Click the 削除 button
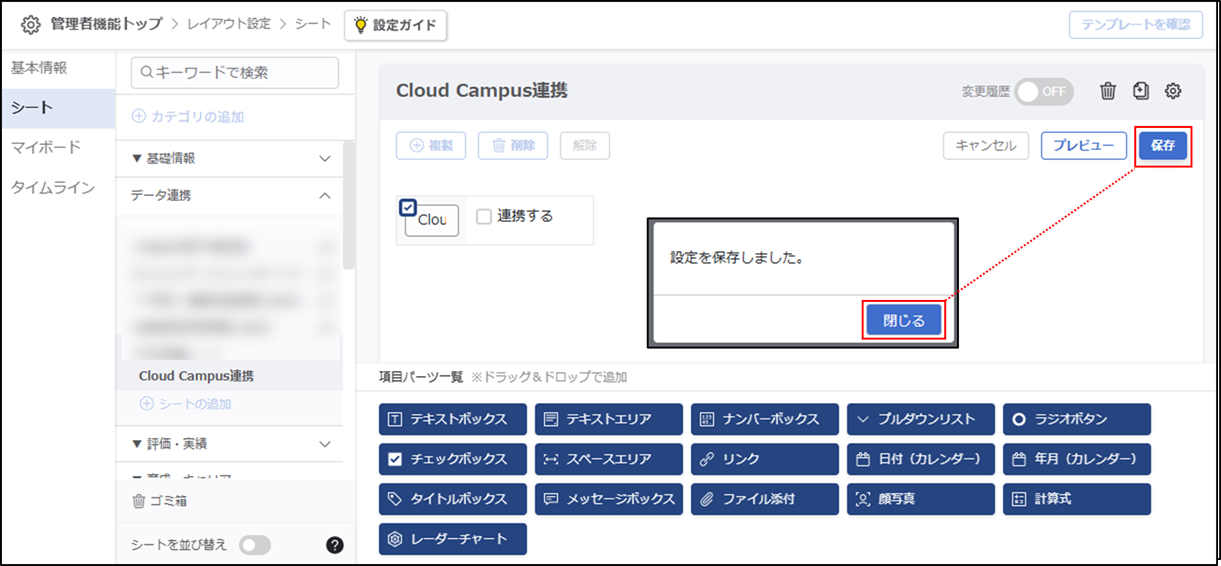Viewport: 1221px width, 566px height. tap(513, 145)
